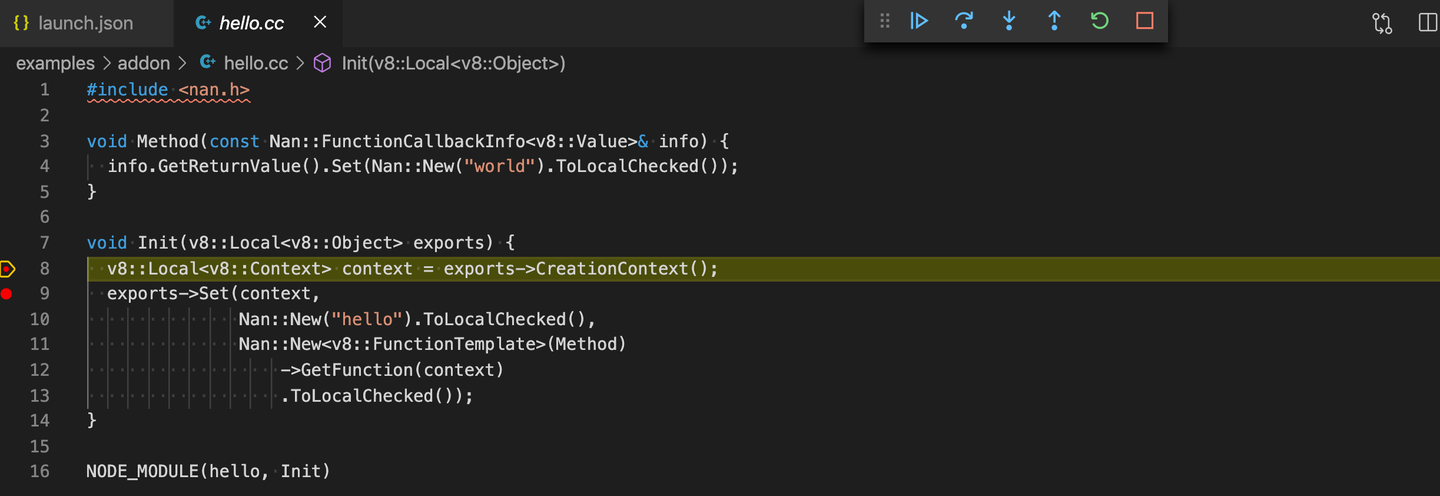Step out of the current function
The height and width of the screenshot is (496, 1440).
point(1054,21)
